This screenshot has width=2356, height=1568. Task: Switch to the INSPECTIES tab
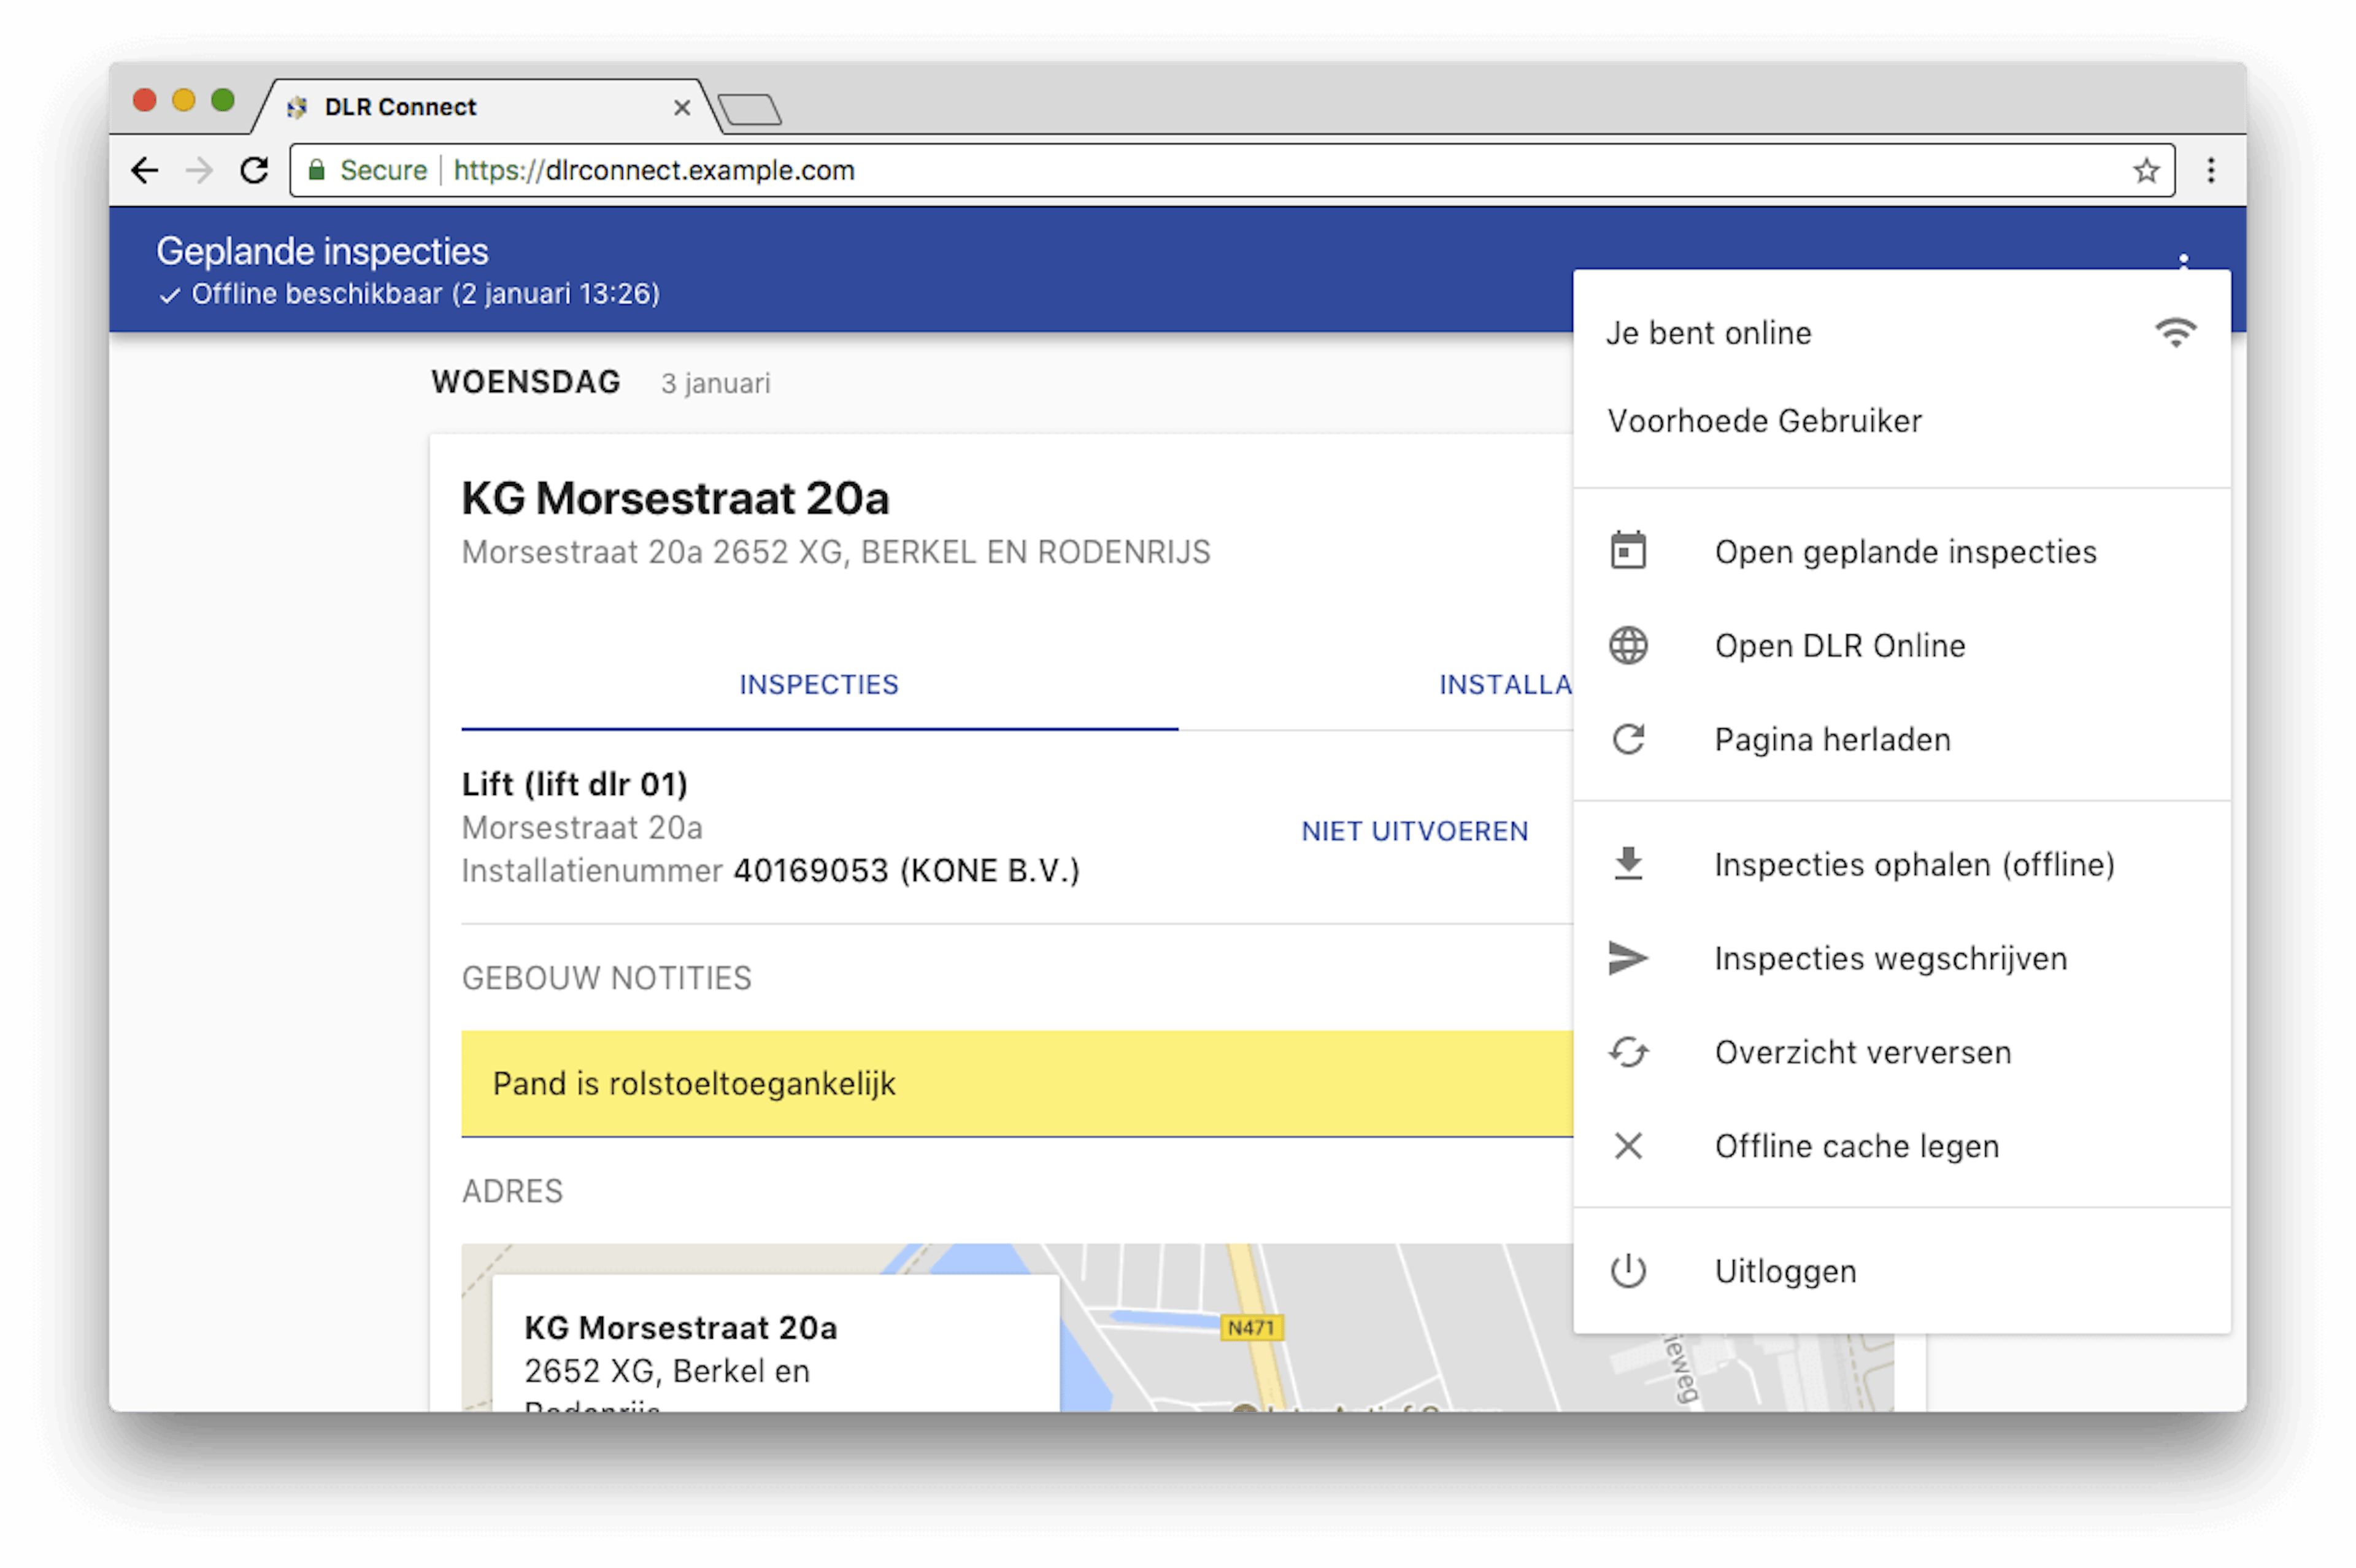[818, 684]
